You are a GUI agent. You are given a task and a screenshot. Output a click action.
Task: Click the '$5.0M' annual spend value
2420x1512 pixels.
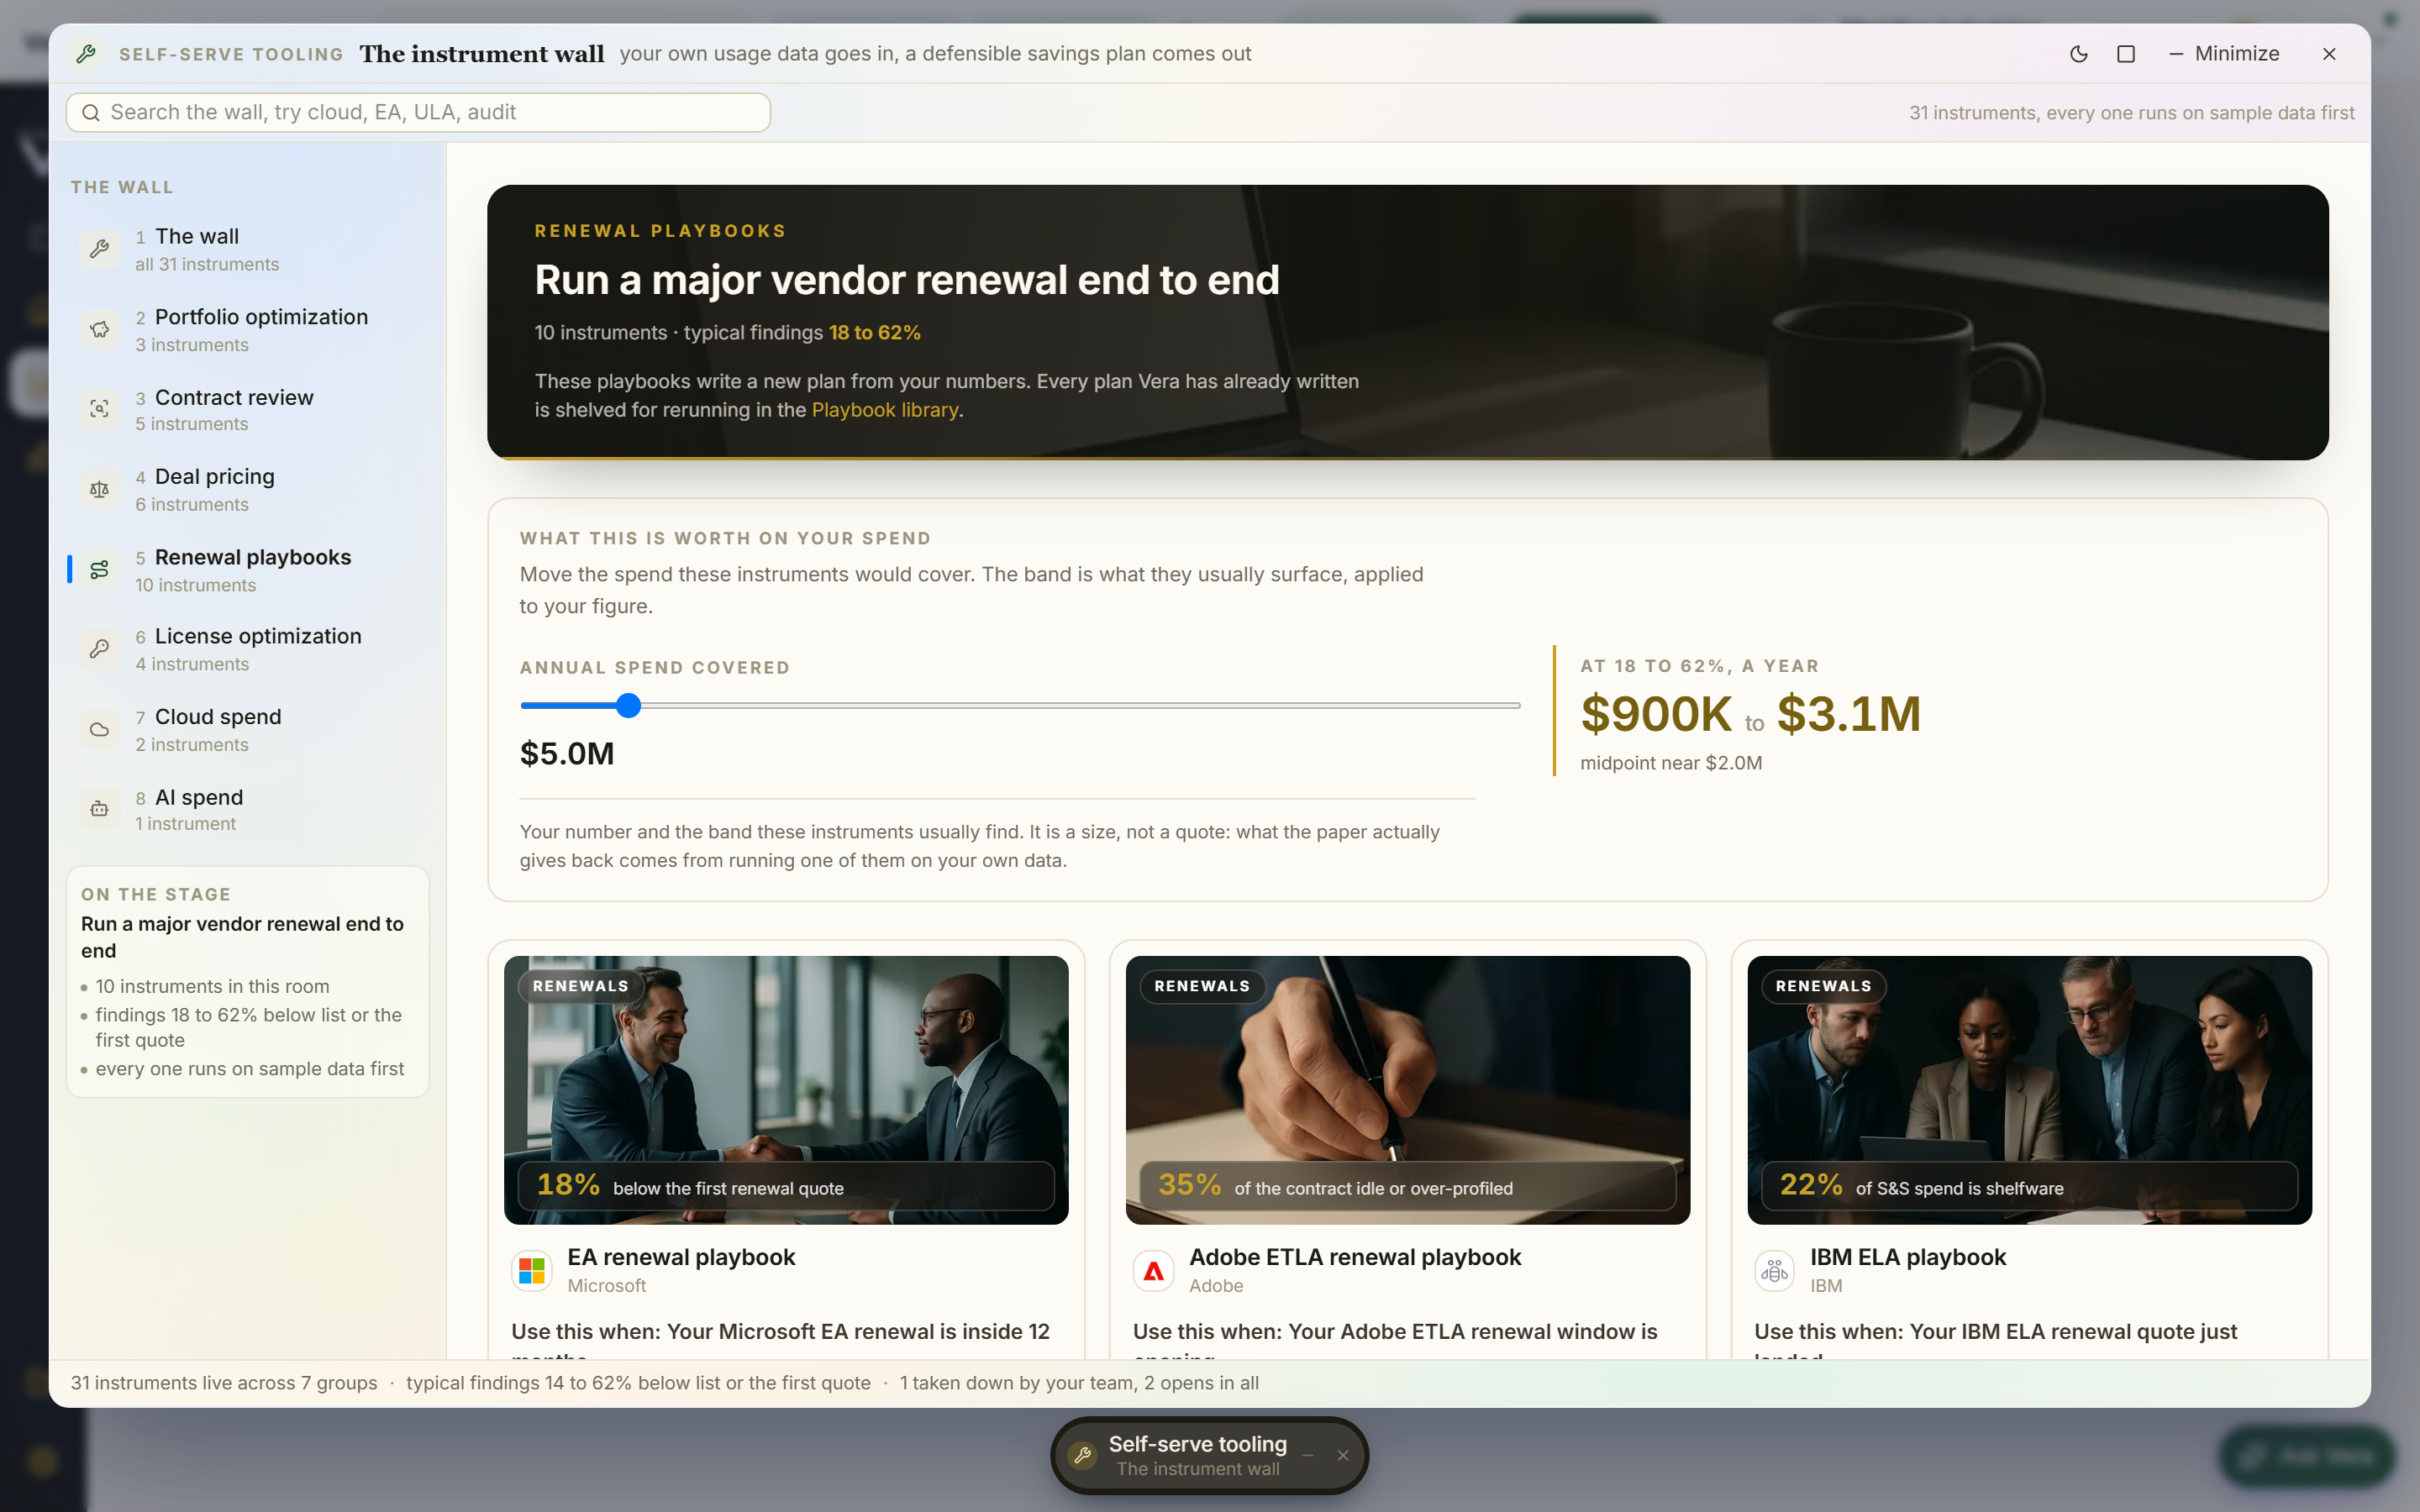(567, 754)
